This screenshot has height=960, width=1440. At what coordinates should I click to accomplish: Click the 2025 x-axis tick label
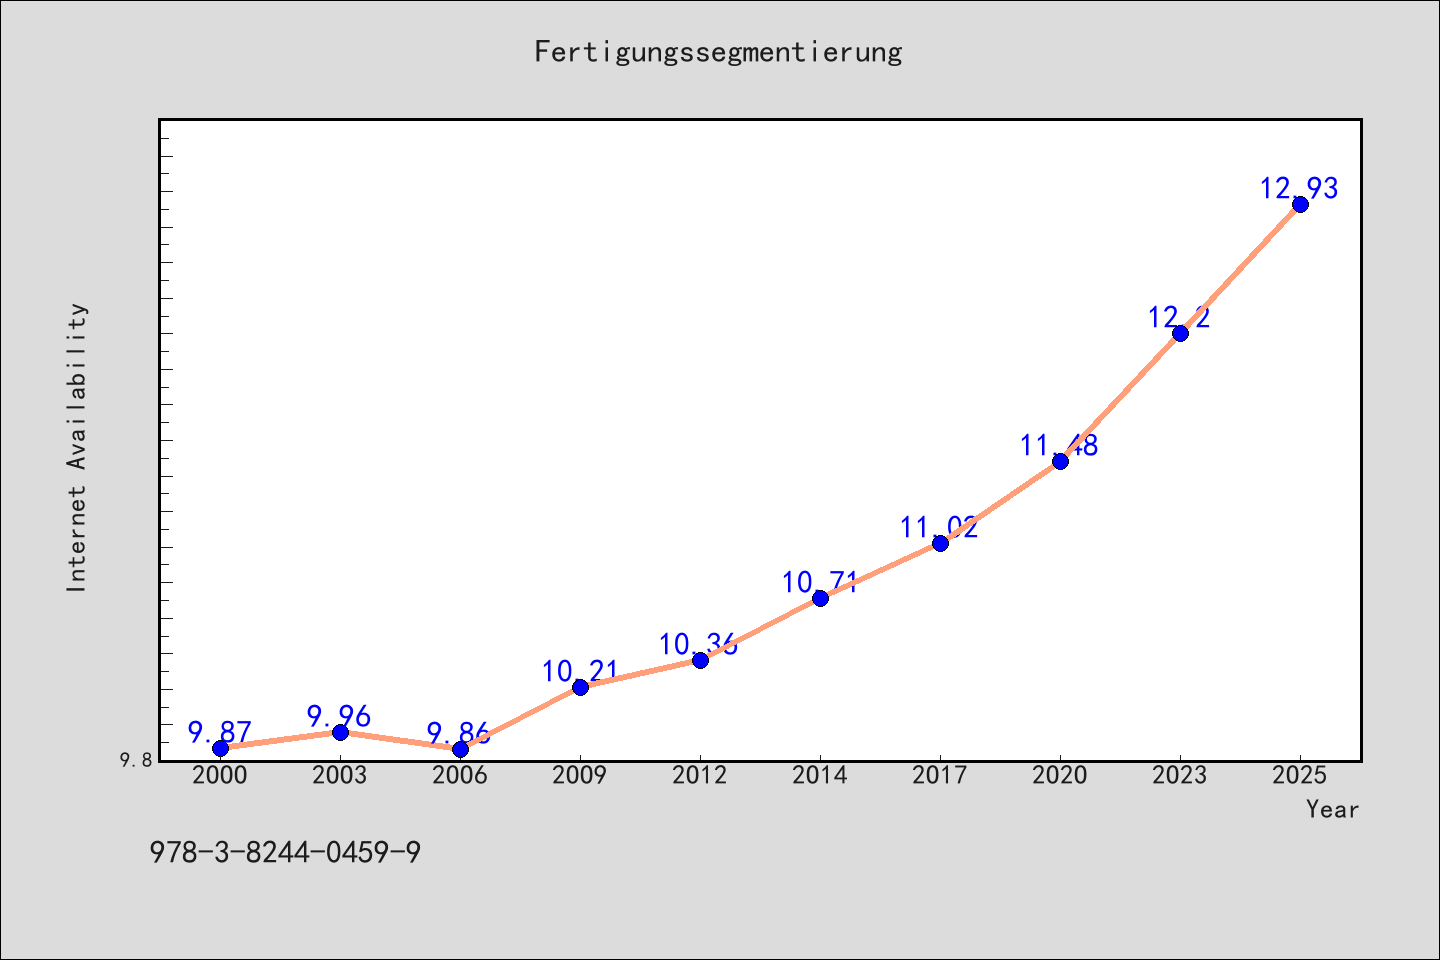pyautogui.click(x=1300, y=775)
